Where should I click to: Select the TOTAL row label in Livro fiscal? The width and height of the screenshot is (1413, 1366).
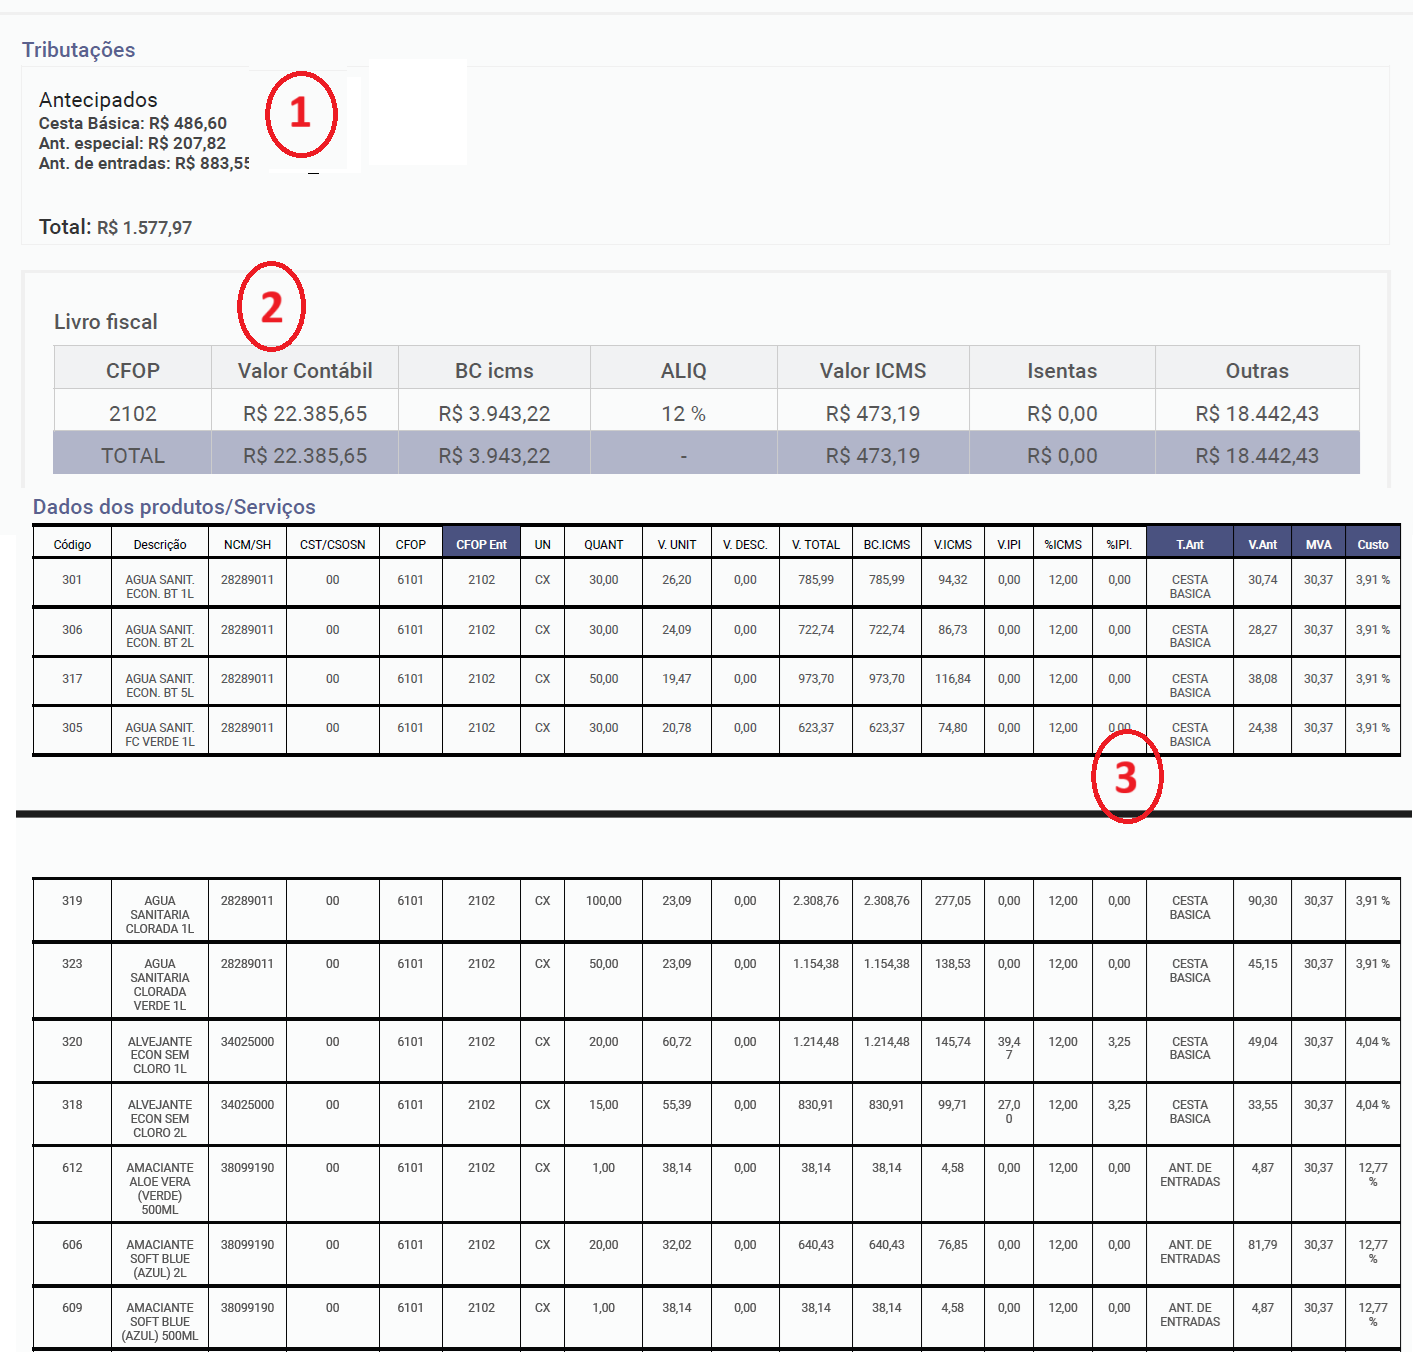(x=132, y=456)
